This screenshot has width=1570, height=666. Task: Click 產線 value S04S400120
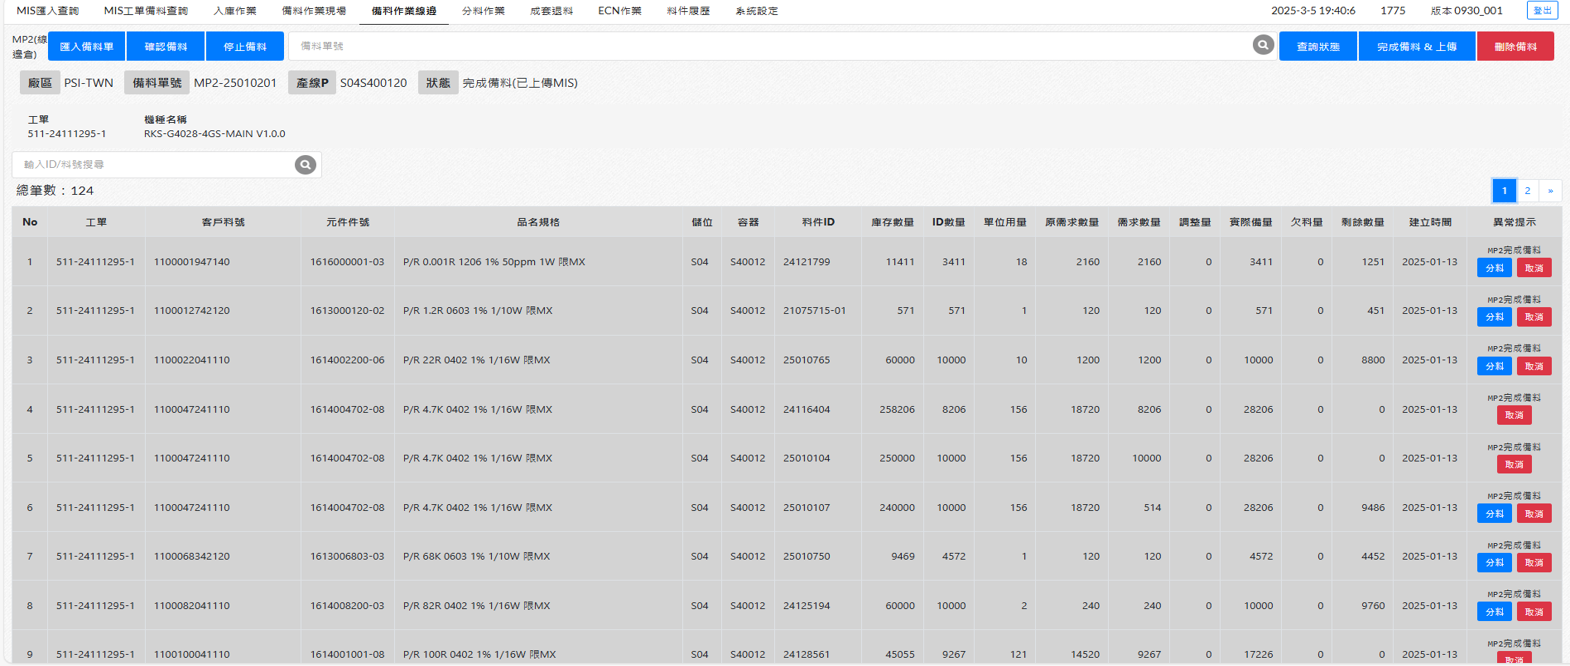tap(373, 83)
